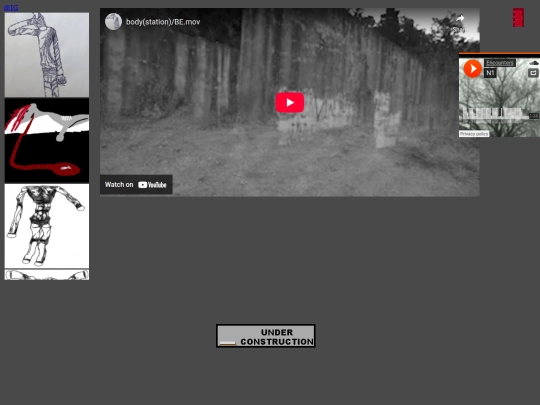Viewport: 540px width, 405px height.
Task: Open the blue ink sketch thumbnail
Action: pos(47,55)
